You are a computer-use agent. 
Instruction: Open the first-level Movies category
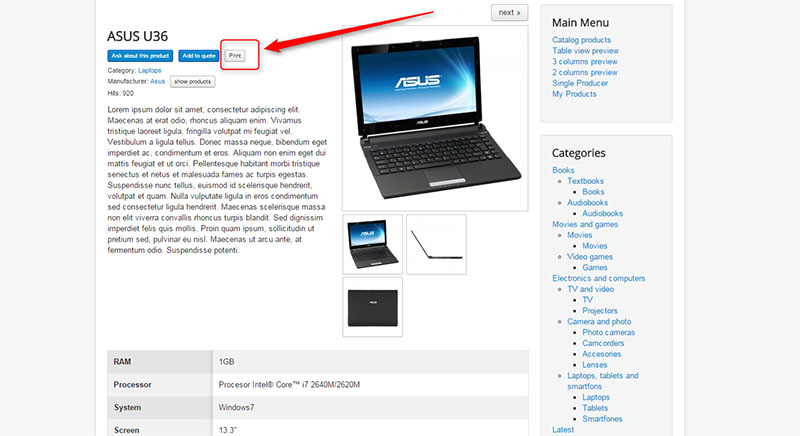(x=580, y=235)
